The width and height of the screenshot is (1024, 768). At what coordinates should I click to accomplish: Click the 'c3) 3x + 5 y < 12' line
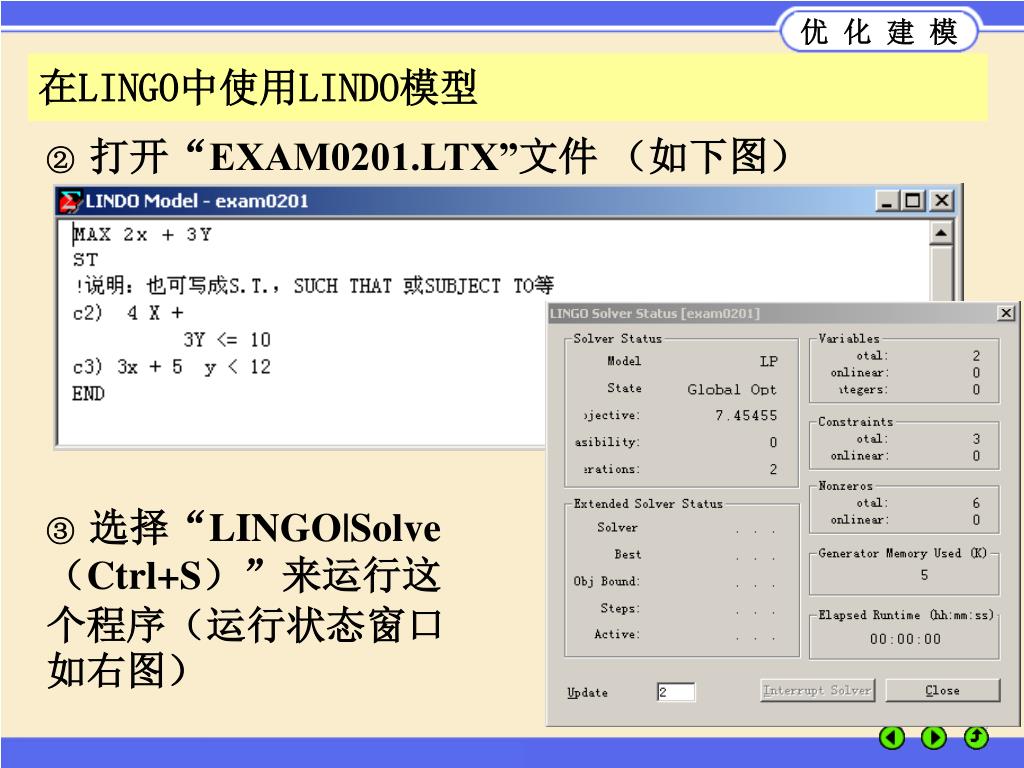click(x=171, y=366)
